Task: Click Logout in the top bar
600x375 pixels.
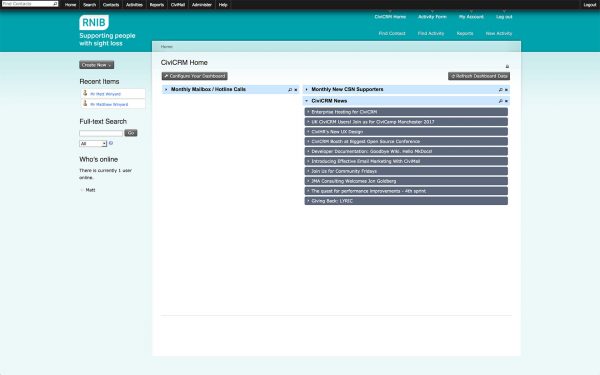Action: pyautogui.click(x=590, y=5)
